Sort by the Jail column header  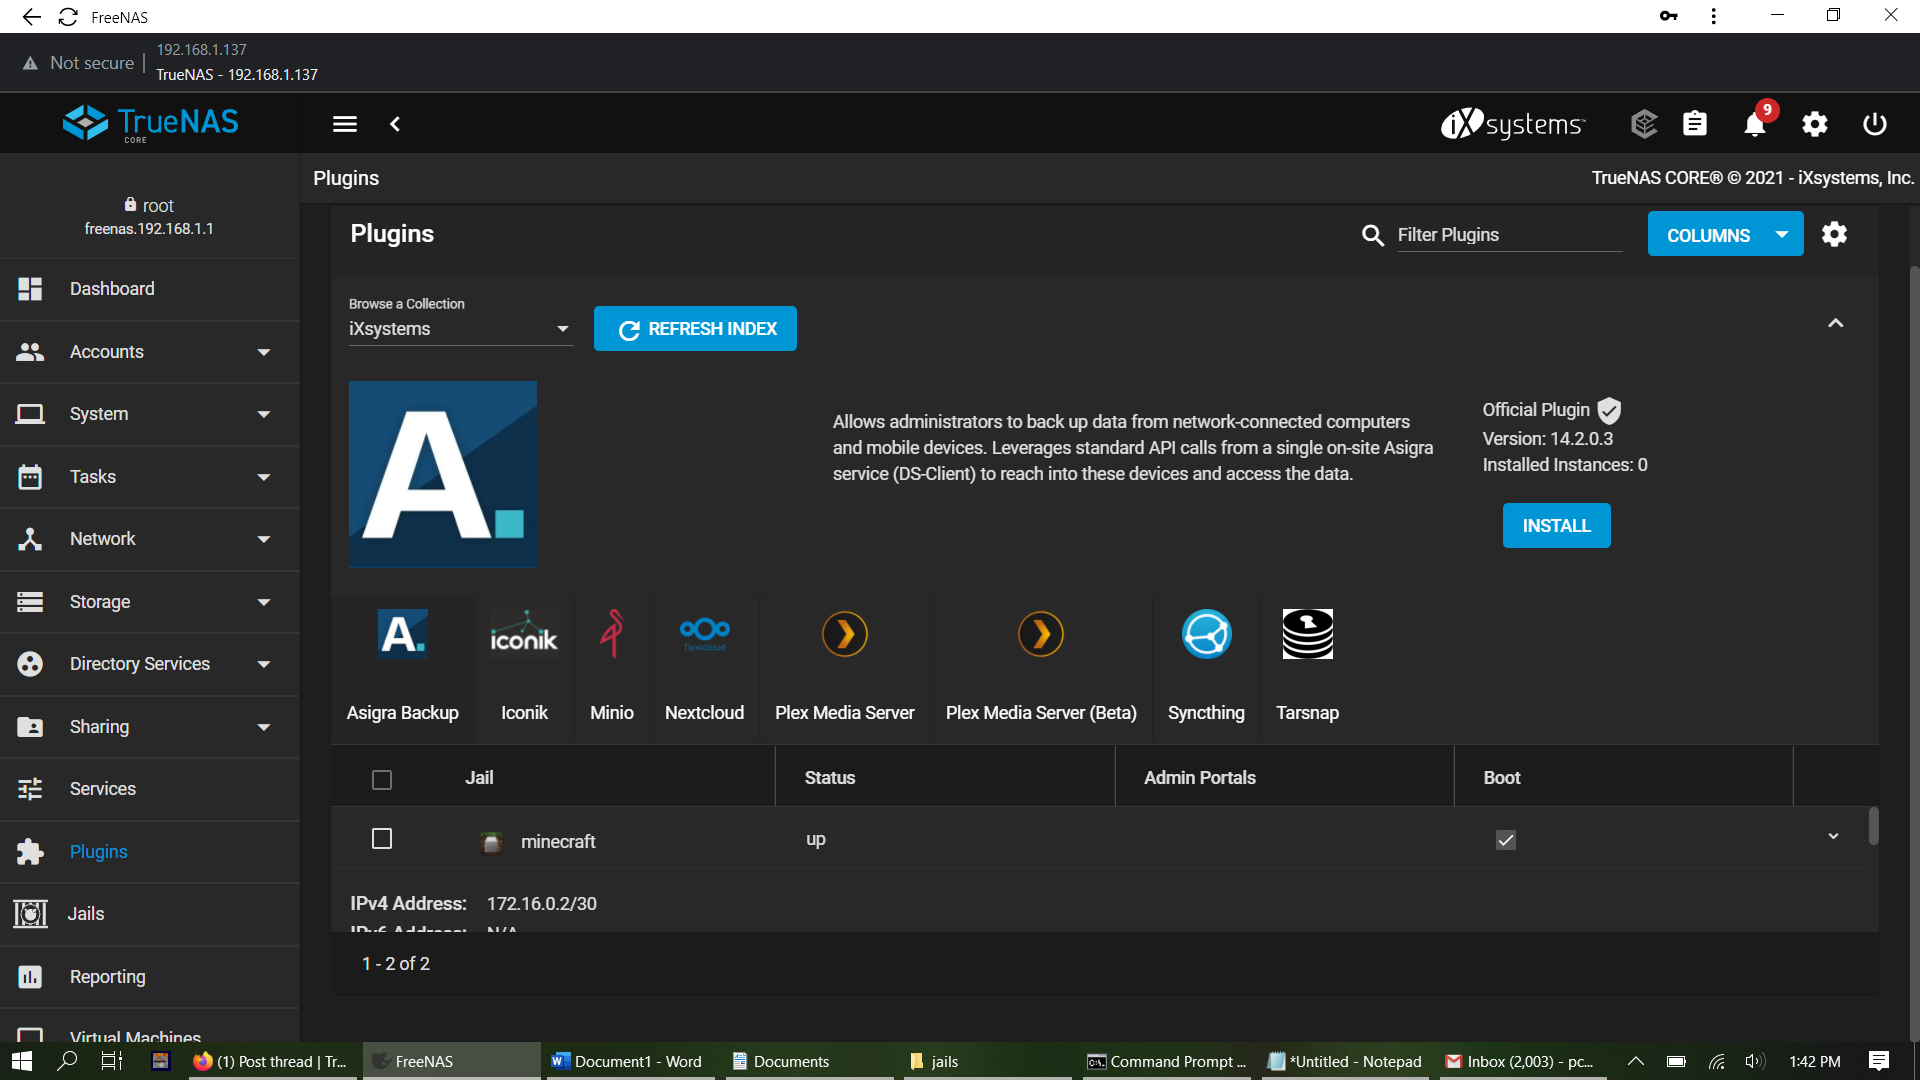[x=479, y=778]
